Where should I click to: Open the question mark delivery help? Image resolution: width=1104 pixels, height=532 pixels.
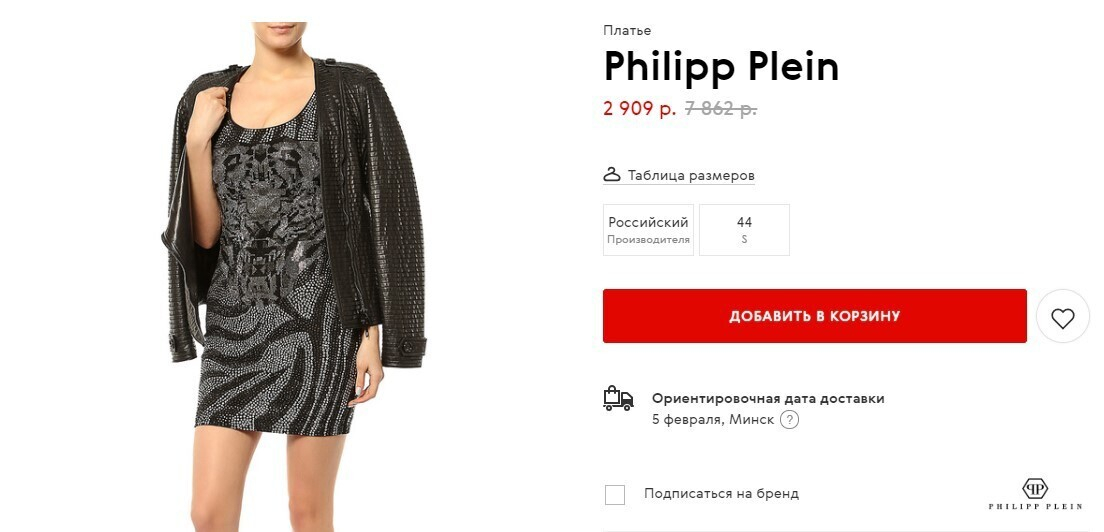pos(790,420)
